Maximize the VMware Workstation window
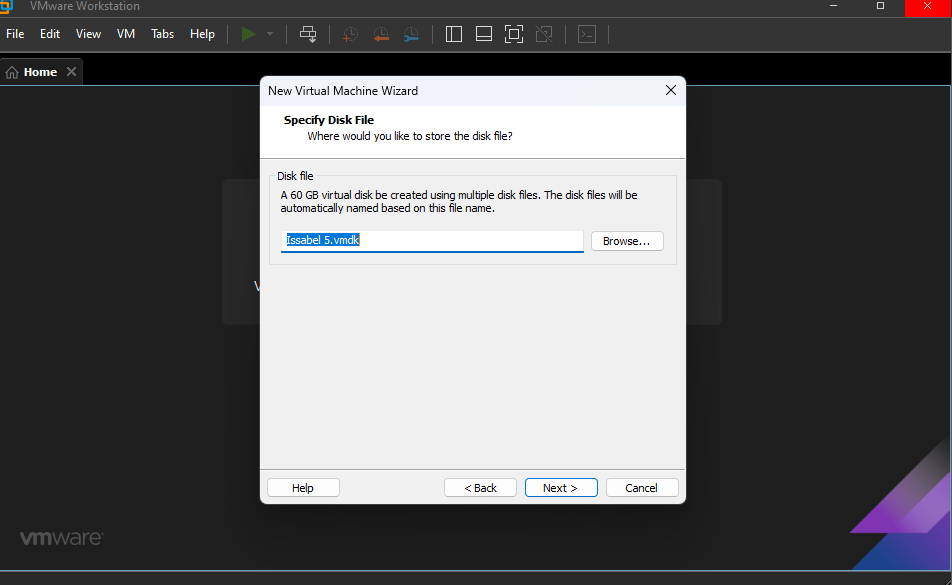952x585 pixels. (880, 6)
